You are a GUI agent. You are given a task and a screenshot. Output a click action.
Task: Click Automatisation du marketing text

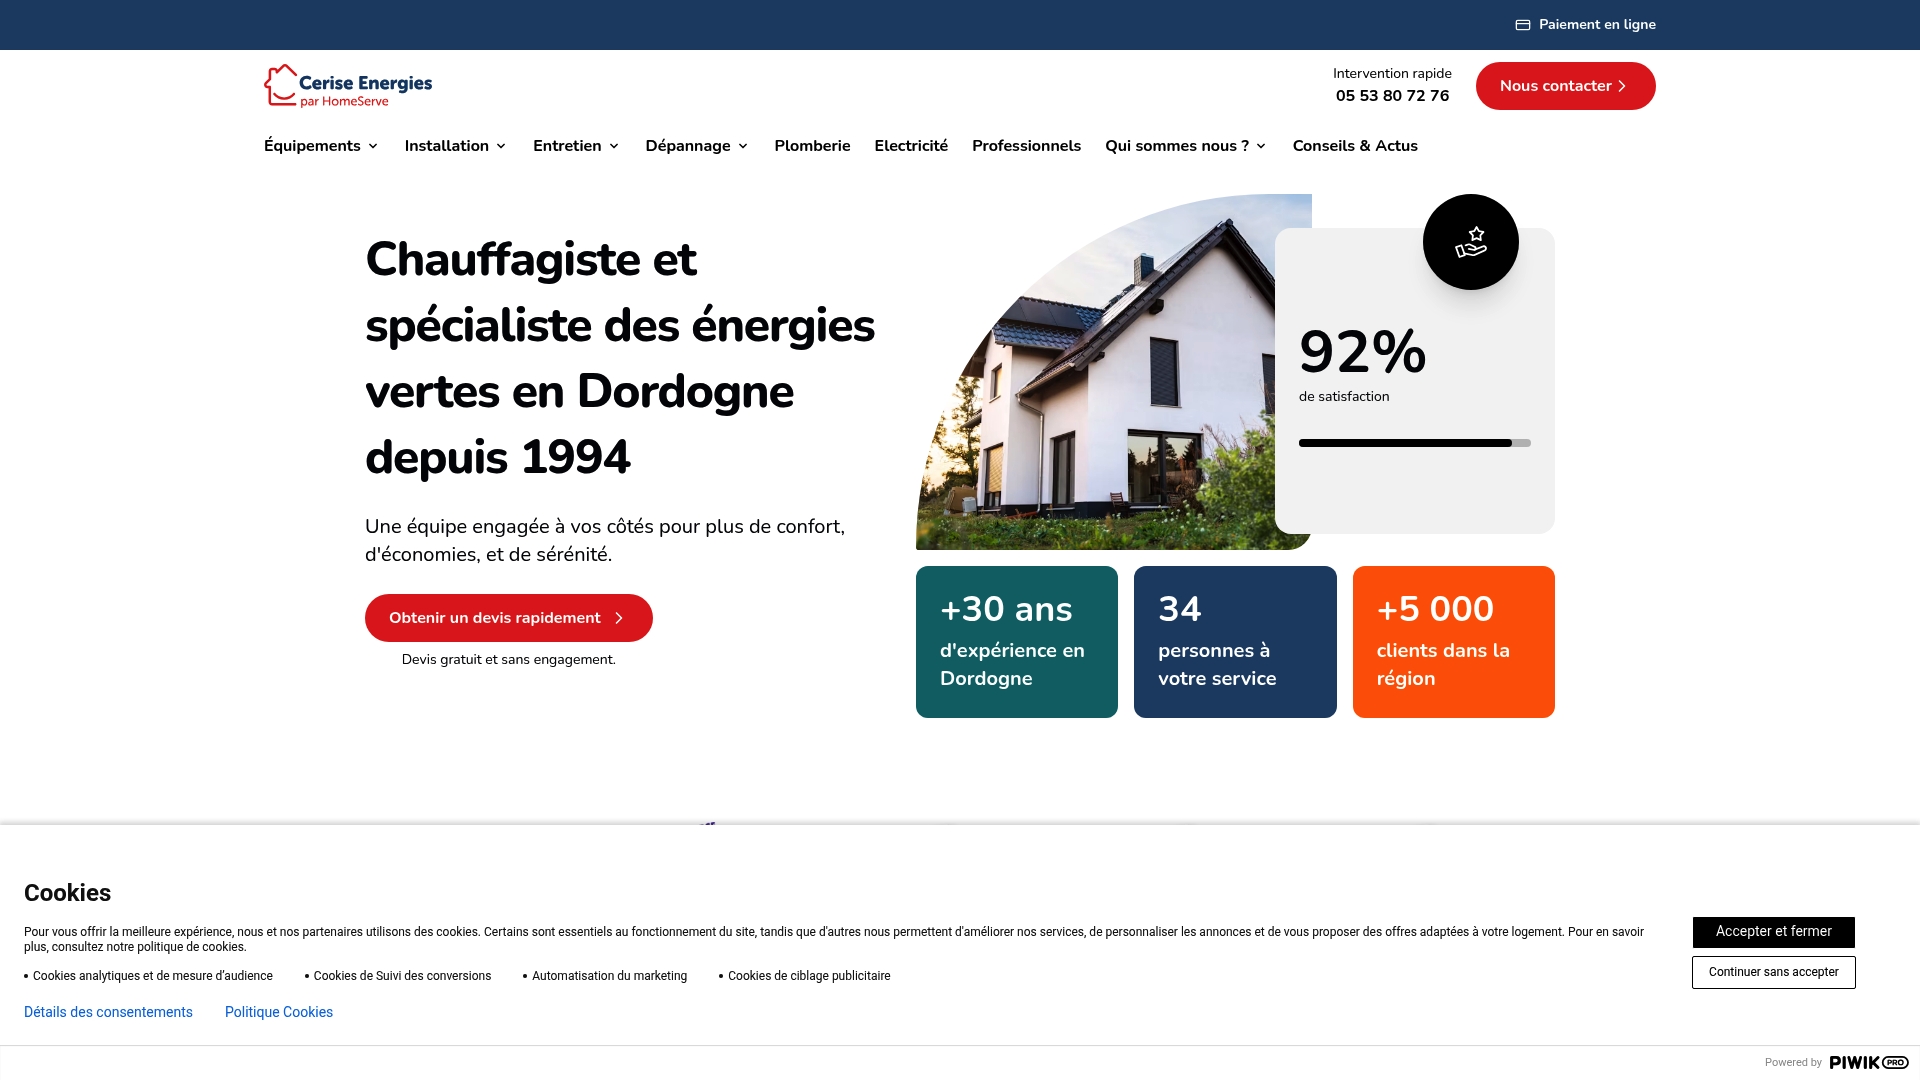point(609,976)
